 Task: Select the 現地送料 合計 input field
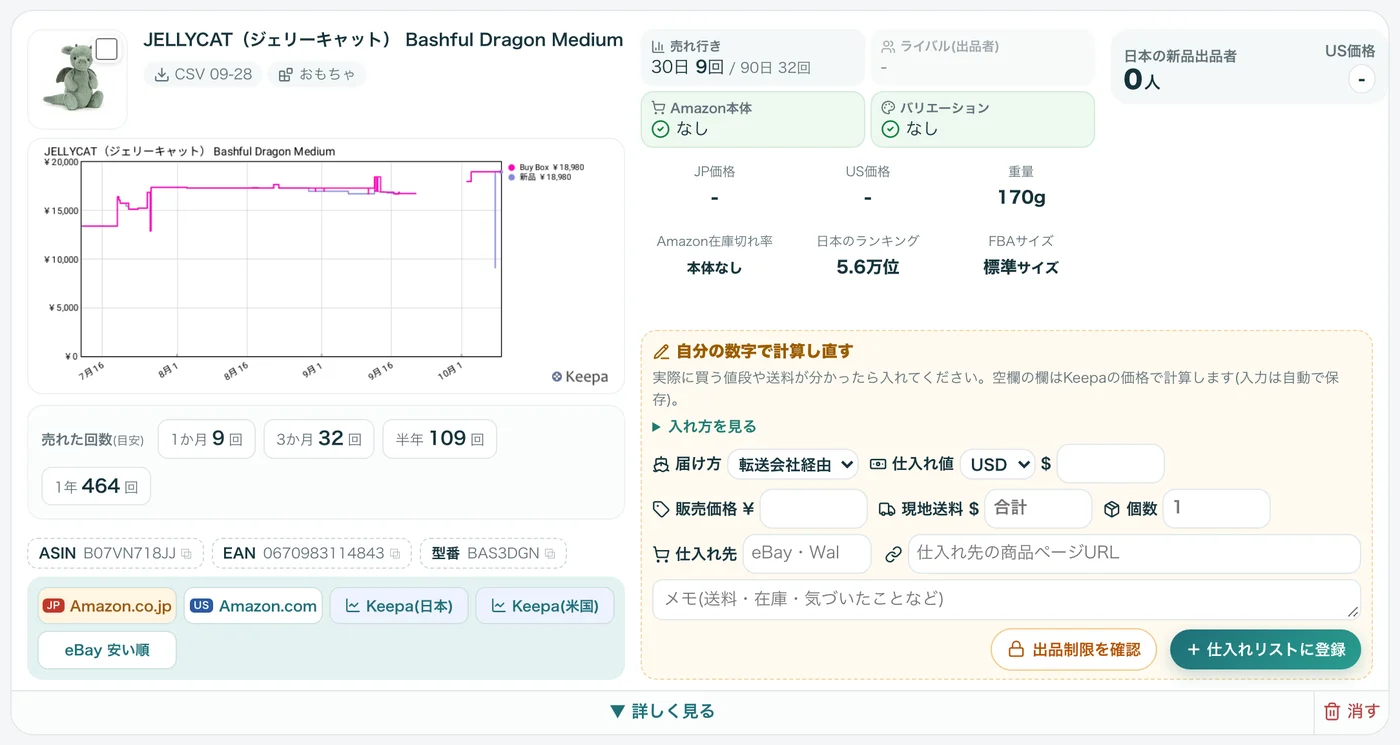pos(1038,509)
